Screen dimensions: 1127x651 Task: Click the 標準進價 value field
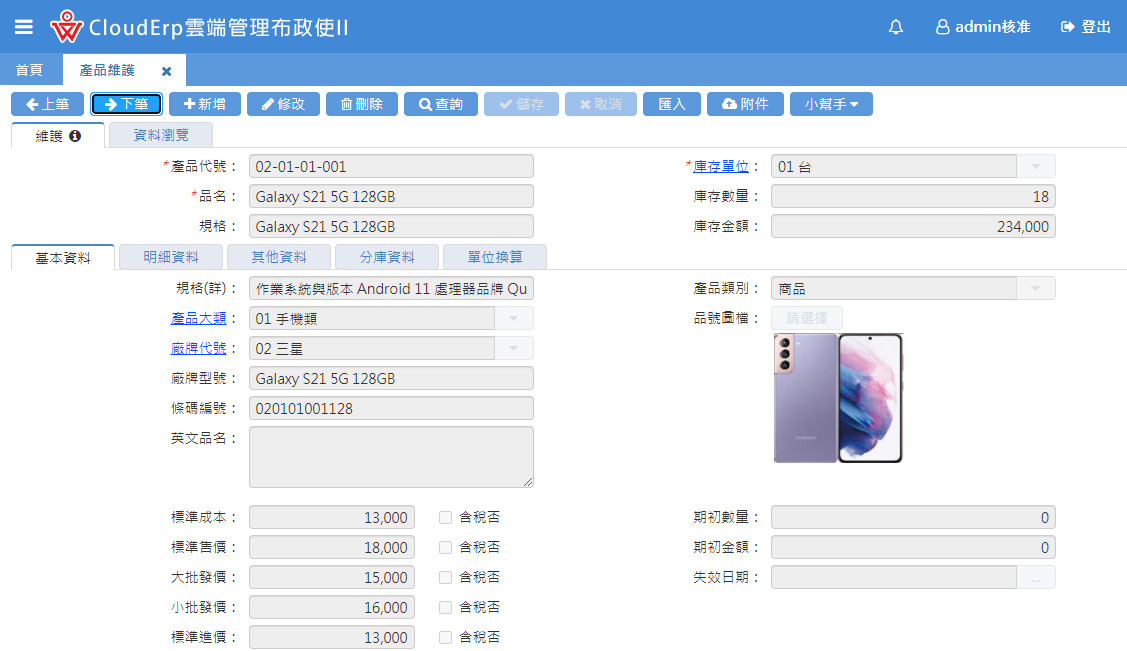point(332,637)
